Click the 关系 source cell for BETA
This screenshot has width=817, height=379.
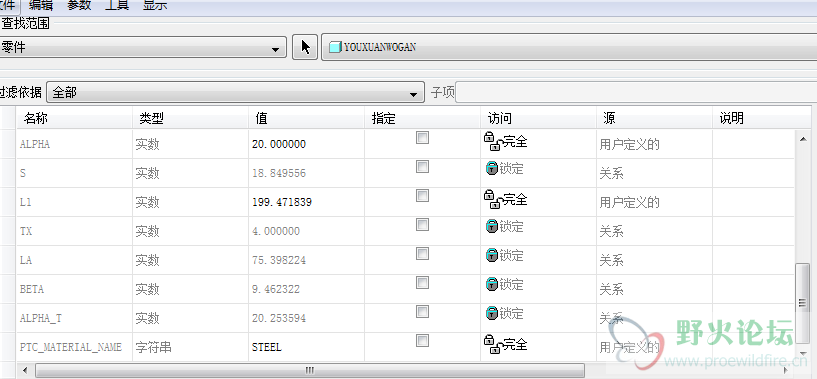(x=654, y=289)
